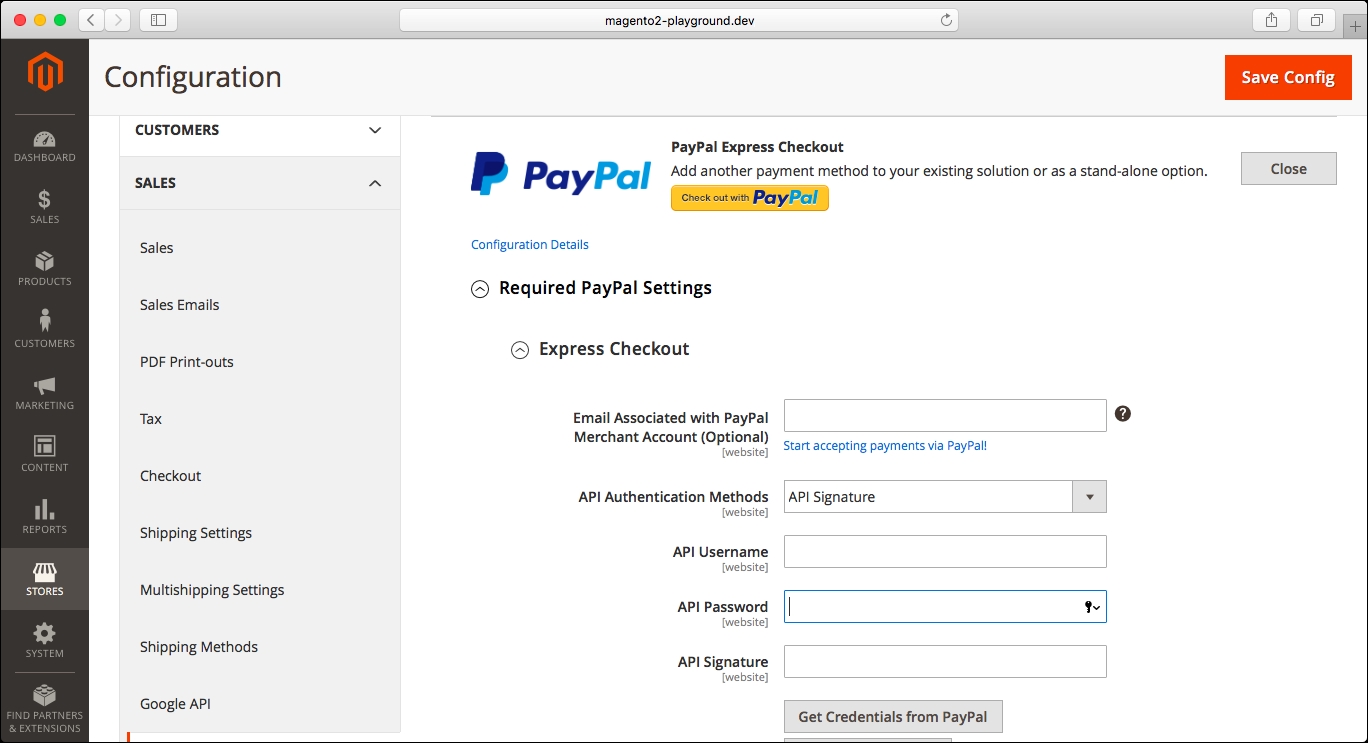This screenshot has width=1368, height=743.
Task: Select the Sales Emails tab
Action: tap(179, 305)
